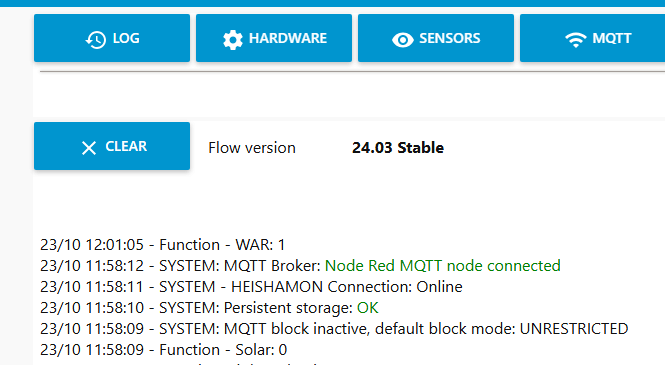Go to the MQTT tab
The image size is (665, 365).
point(592,38)
